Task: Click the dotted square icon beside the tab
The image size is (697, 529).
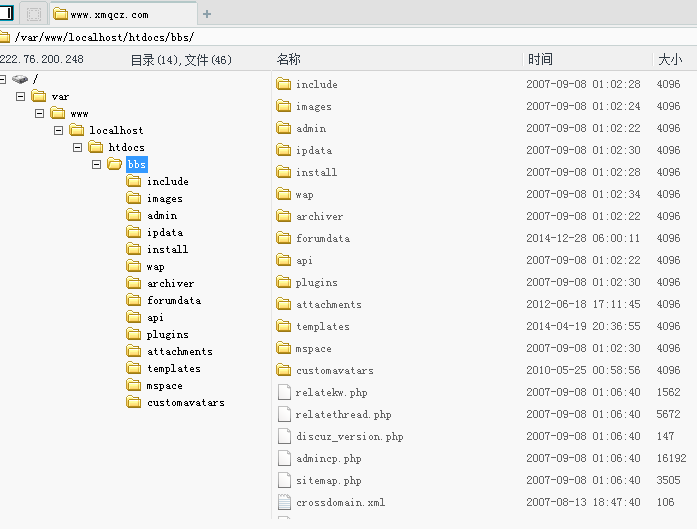Action: (x=34, y=14)
